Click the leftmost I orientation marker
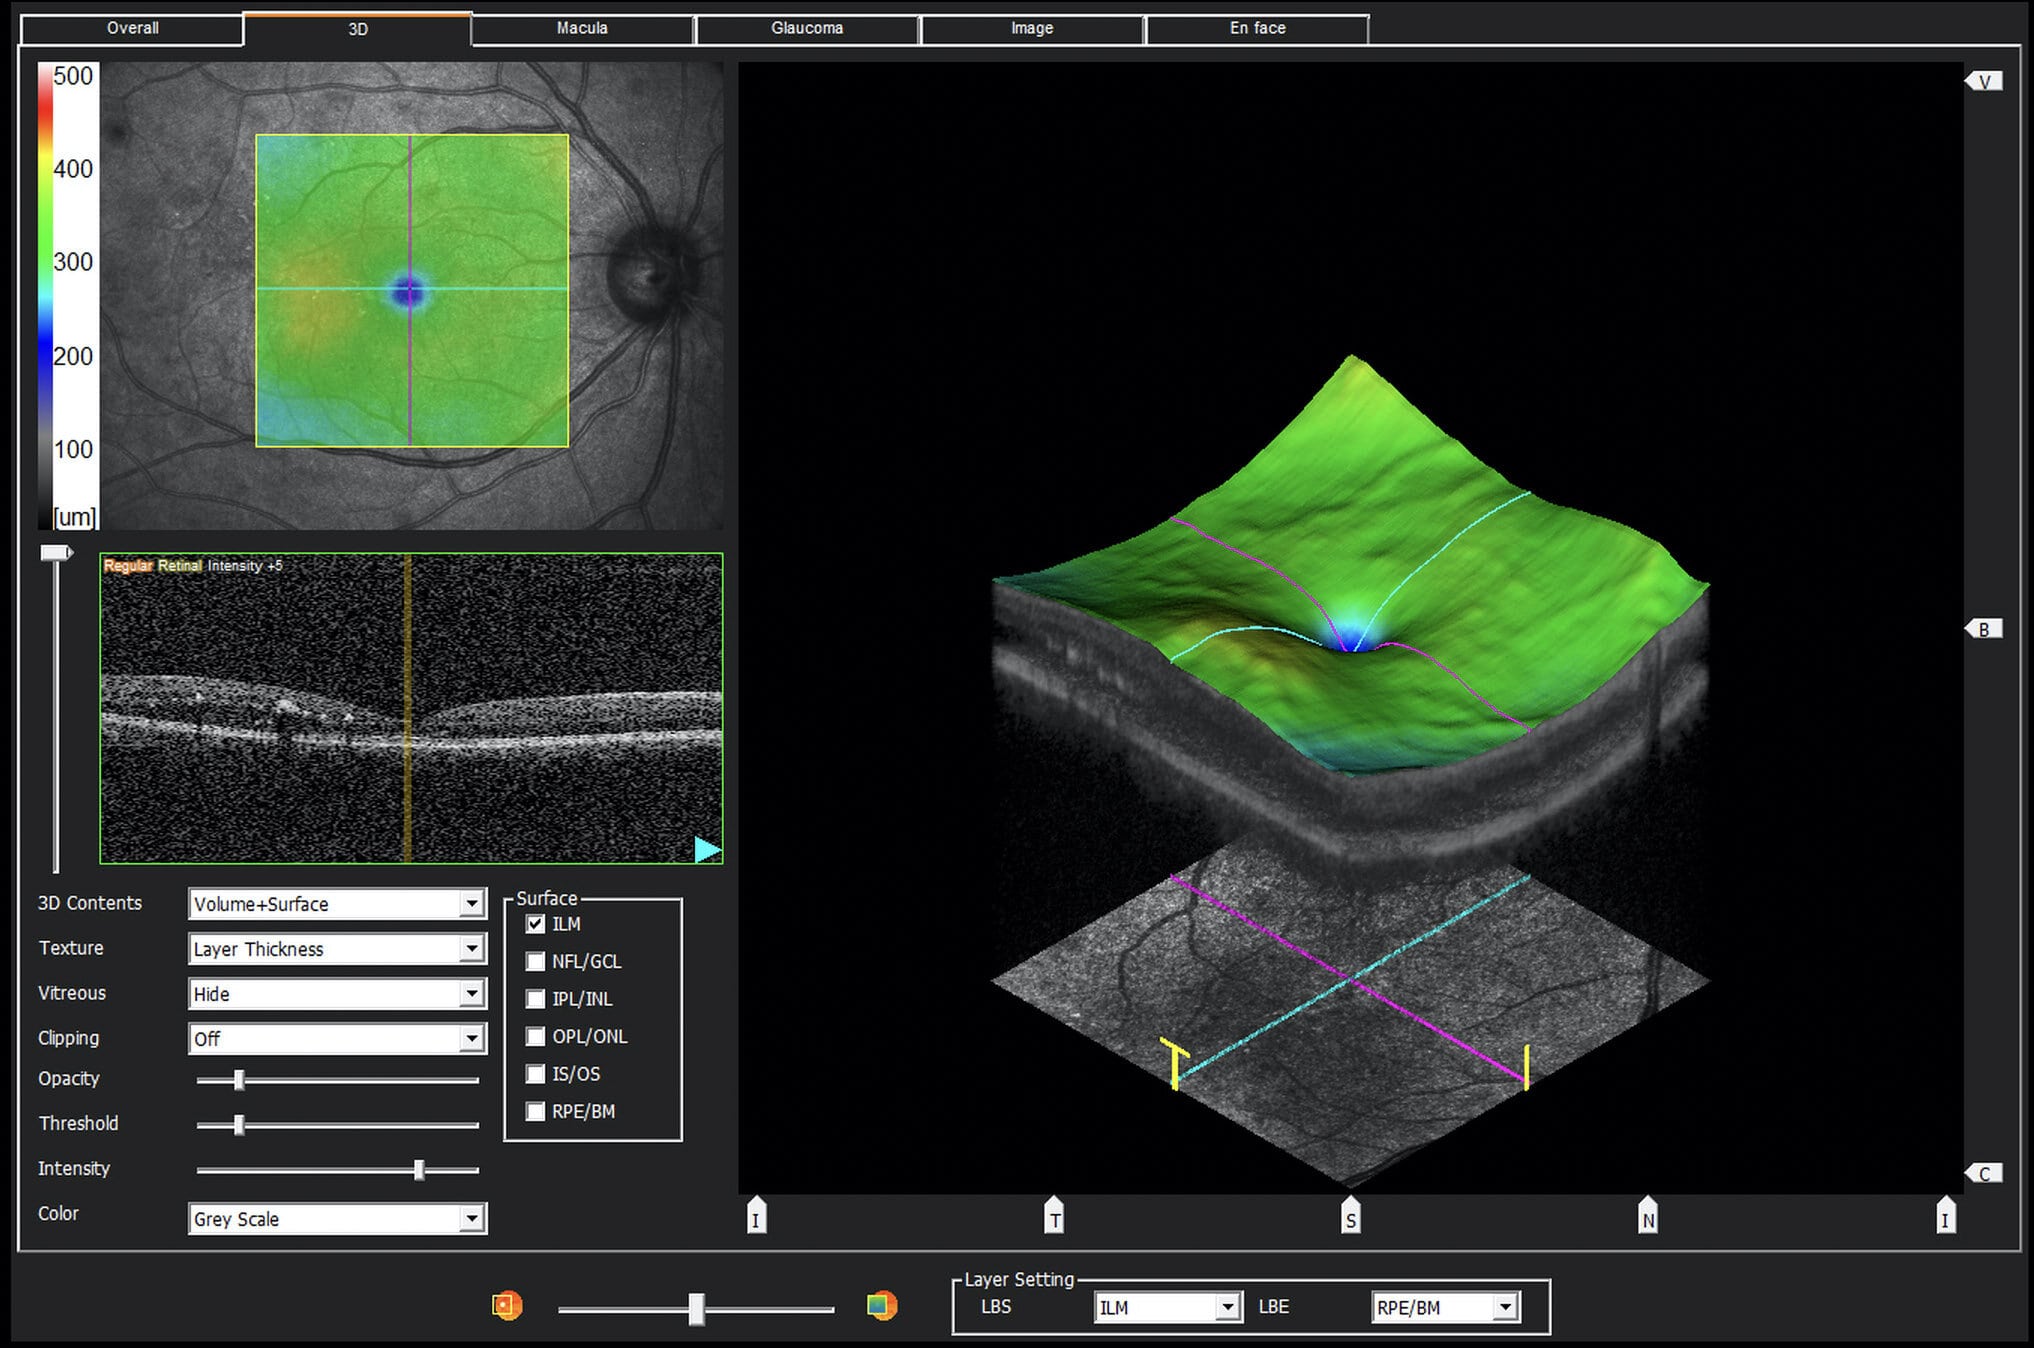 click(757, 1215)
